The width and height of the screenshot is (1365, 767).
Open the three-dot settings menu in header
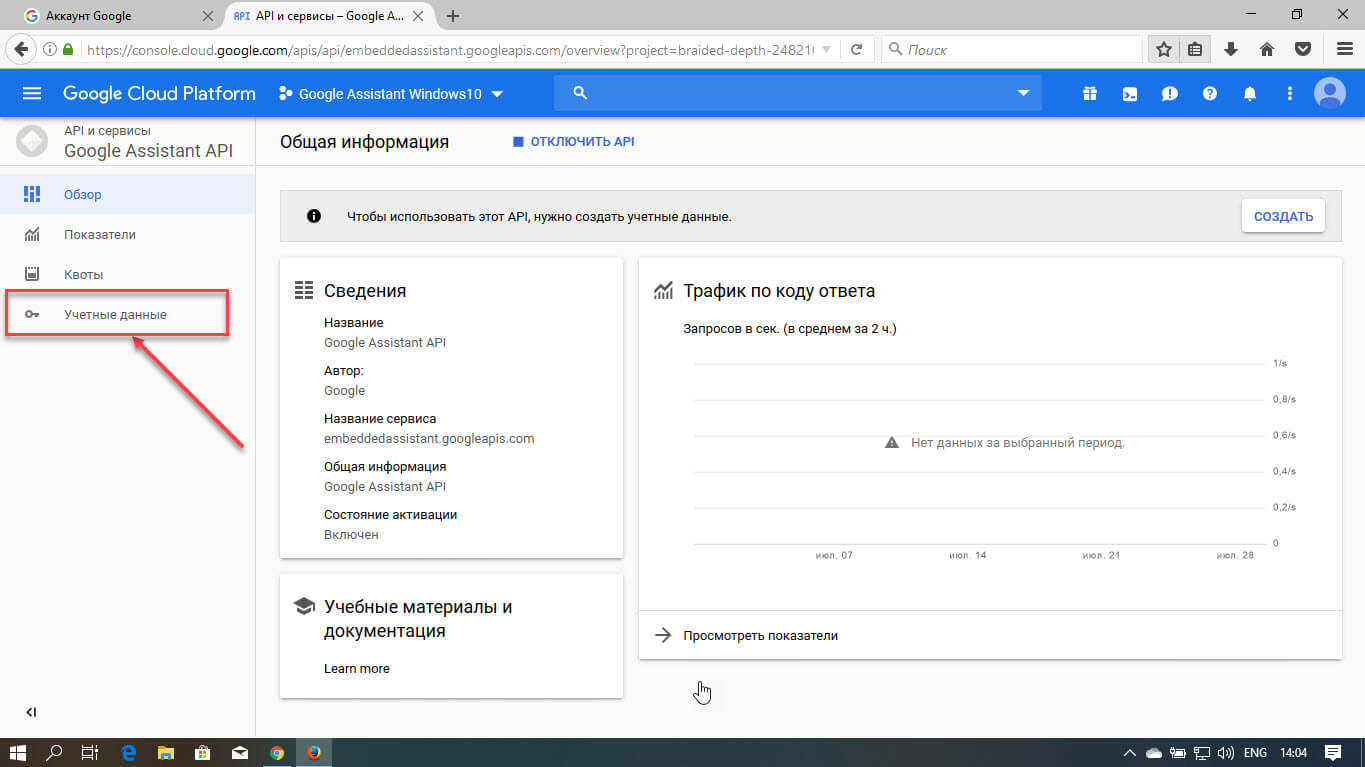point(1290,93)
